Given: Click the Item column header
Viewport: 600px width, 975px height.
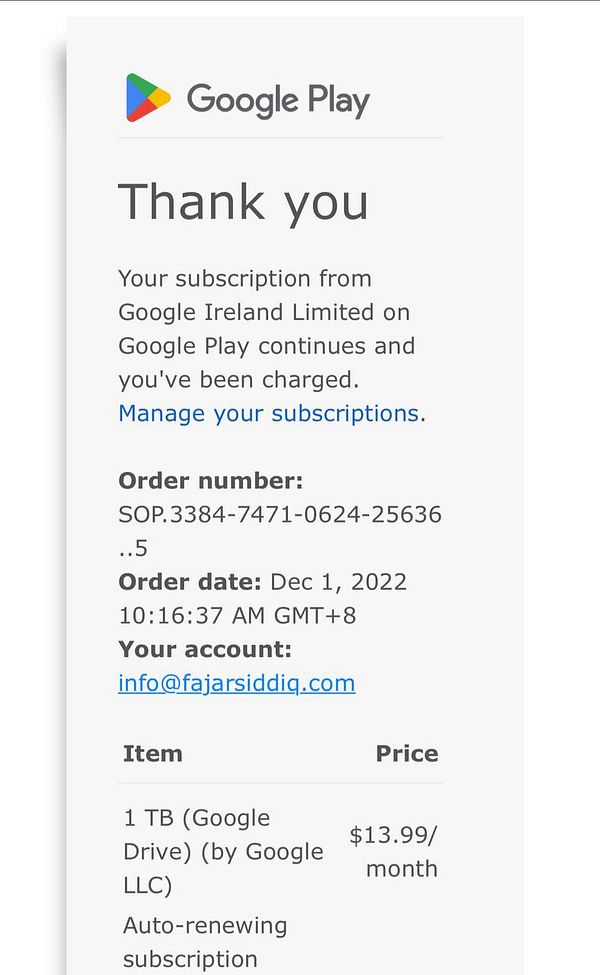Looking at the screenshot, I should point(153,754).
